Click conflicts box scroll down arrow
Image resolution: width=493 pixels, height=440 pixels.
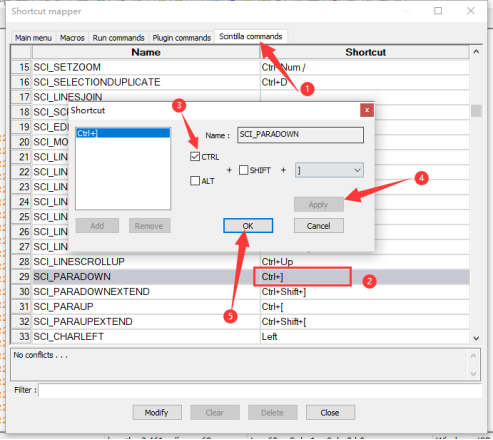(x=473, y=374)
